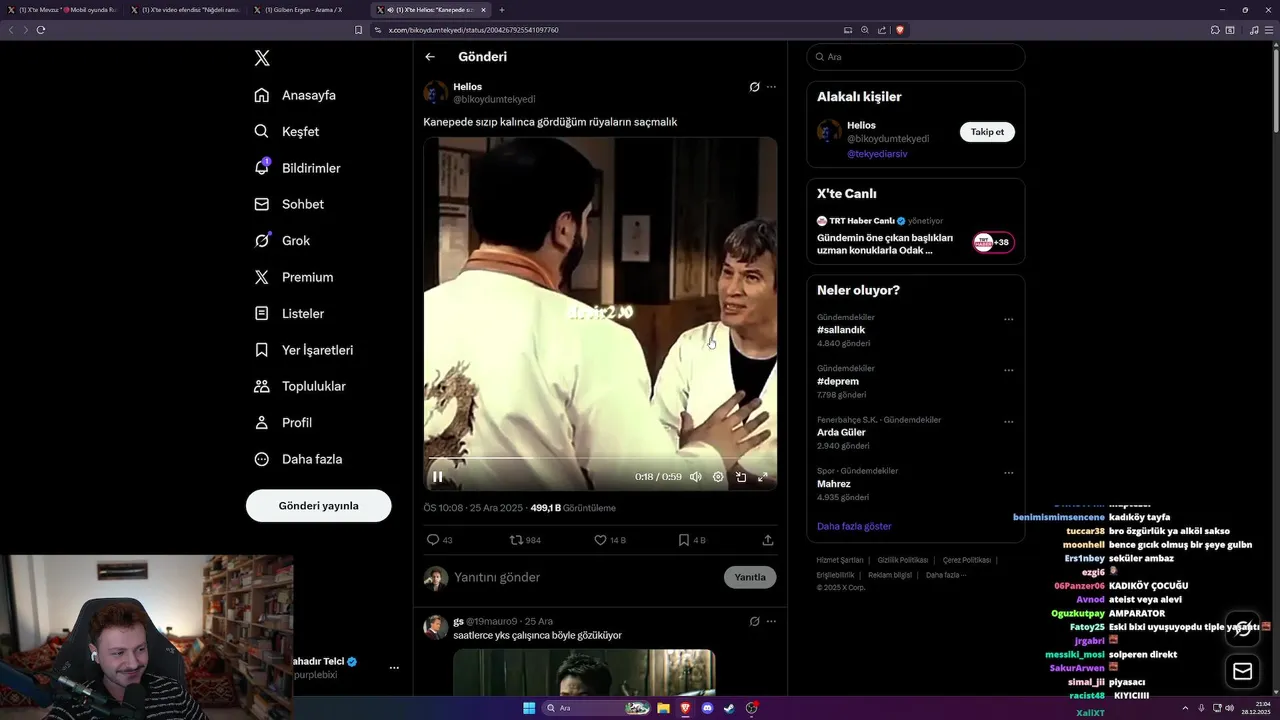Go to Sohbet messages
Screen dimensions: 1280x720
[289, 204]
